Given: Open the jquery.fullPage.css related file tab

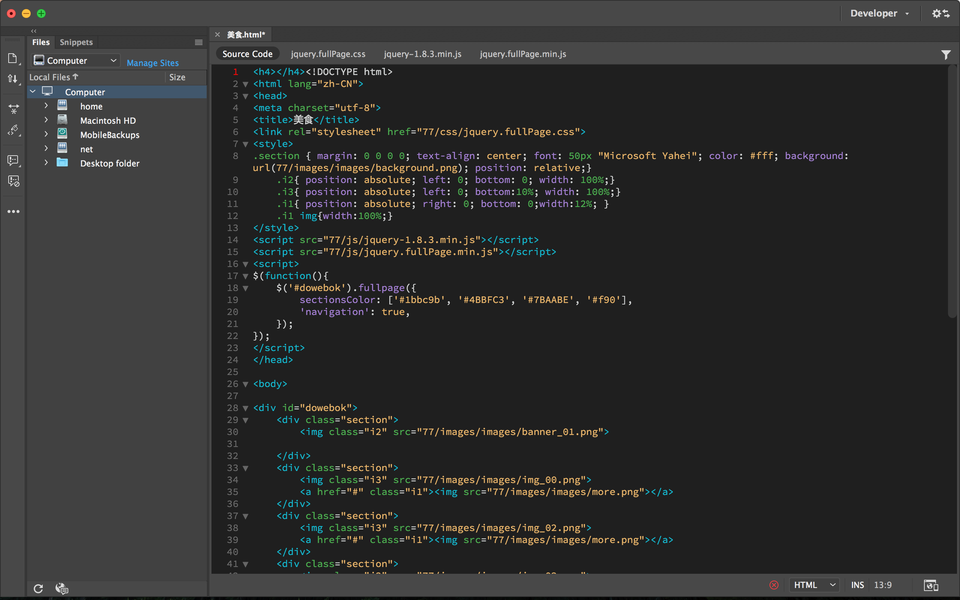Looking at the screenshot, I should tap(328, 54).
